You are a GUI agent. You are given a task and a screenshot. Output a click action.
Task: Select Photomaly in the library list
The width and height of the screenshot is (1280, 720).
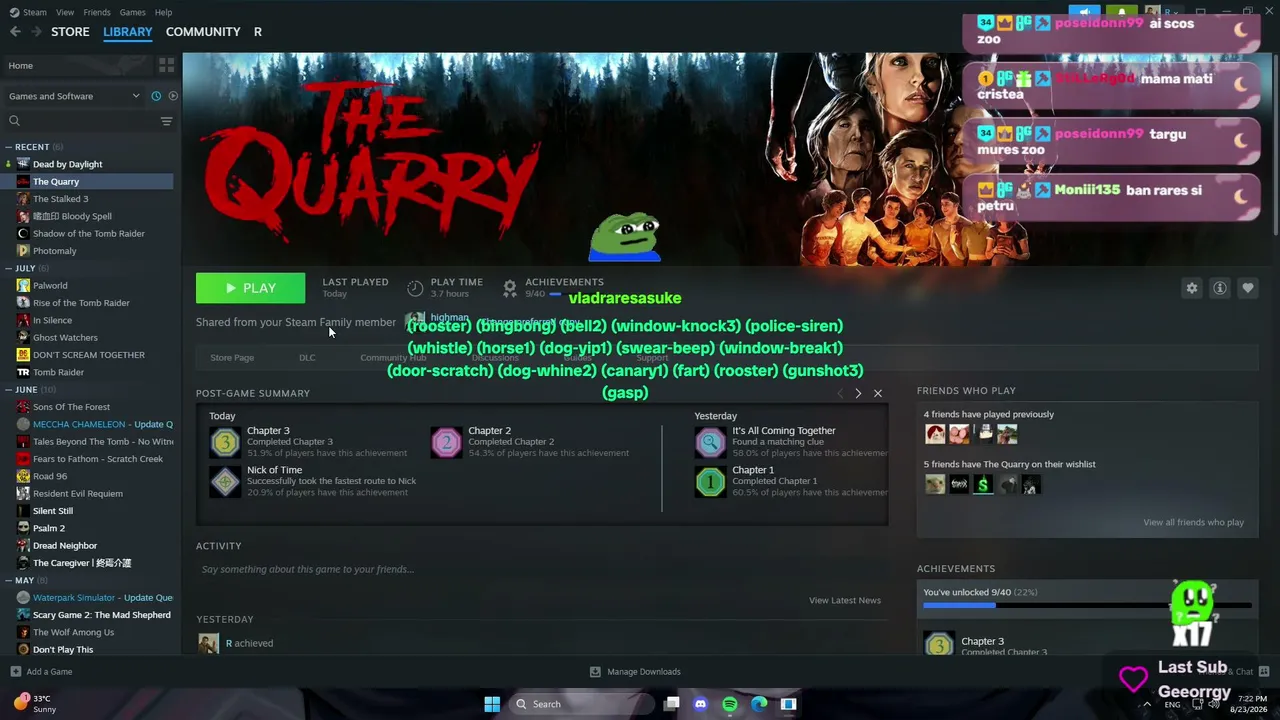tap(55, 251)
